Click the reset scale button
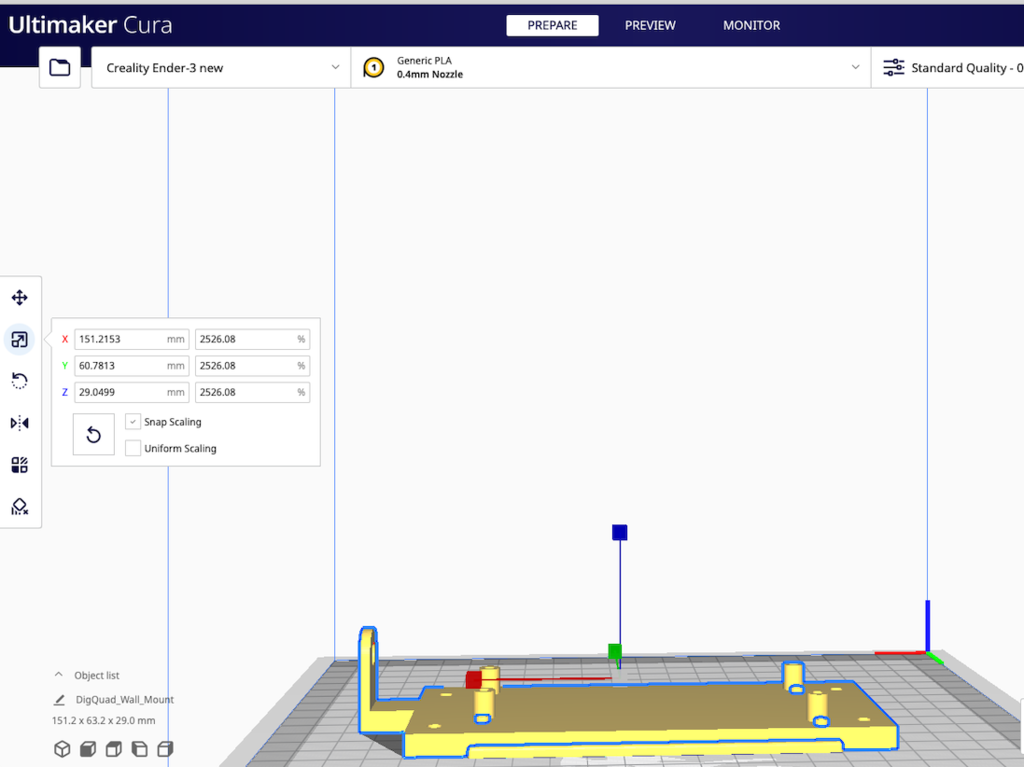 pos(94,435)
